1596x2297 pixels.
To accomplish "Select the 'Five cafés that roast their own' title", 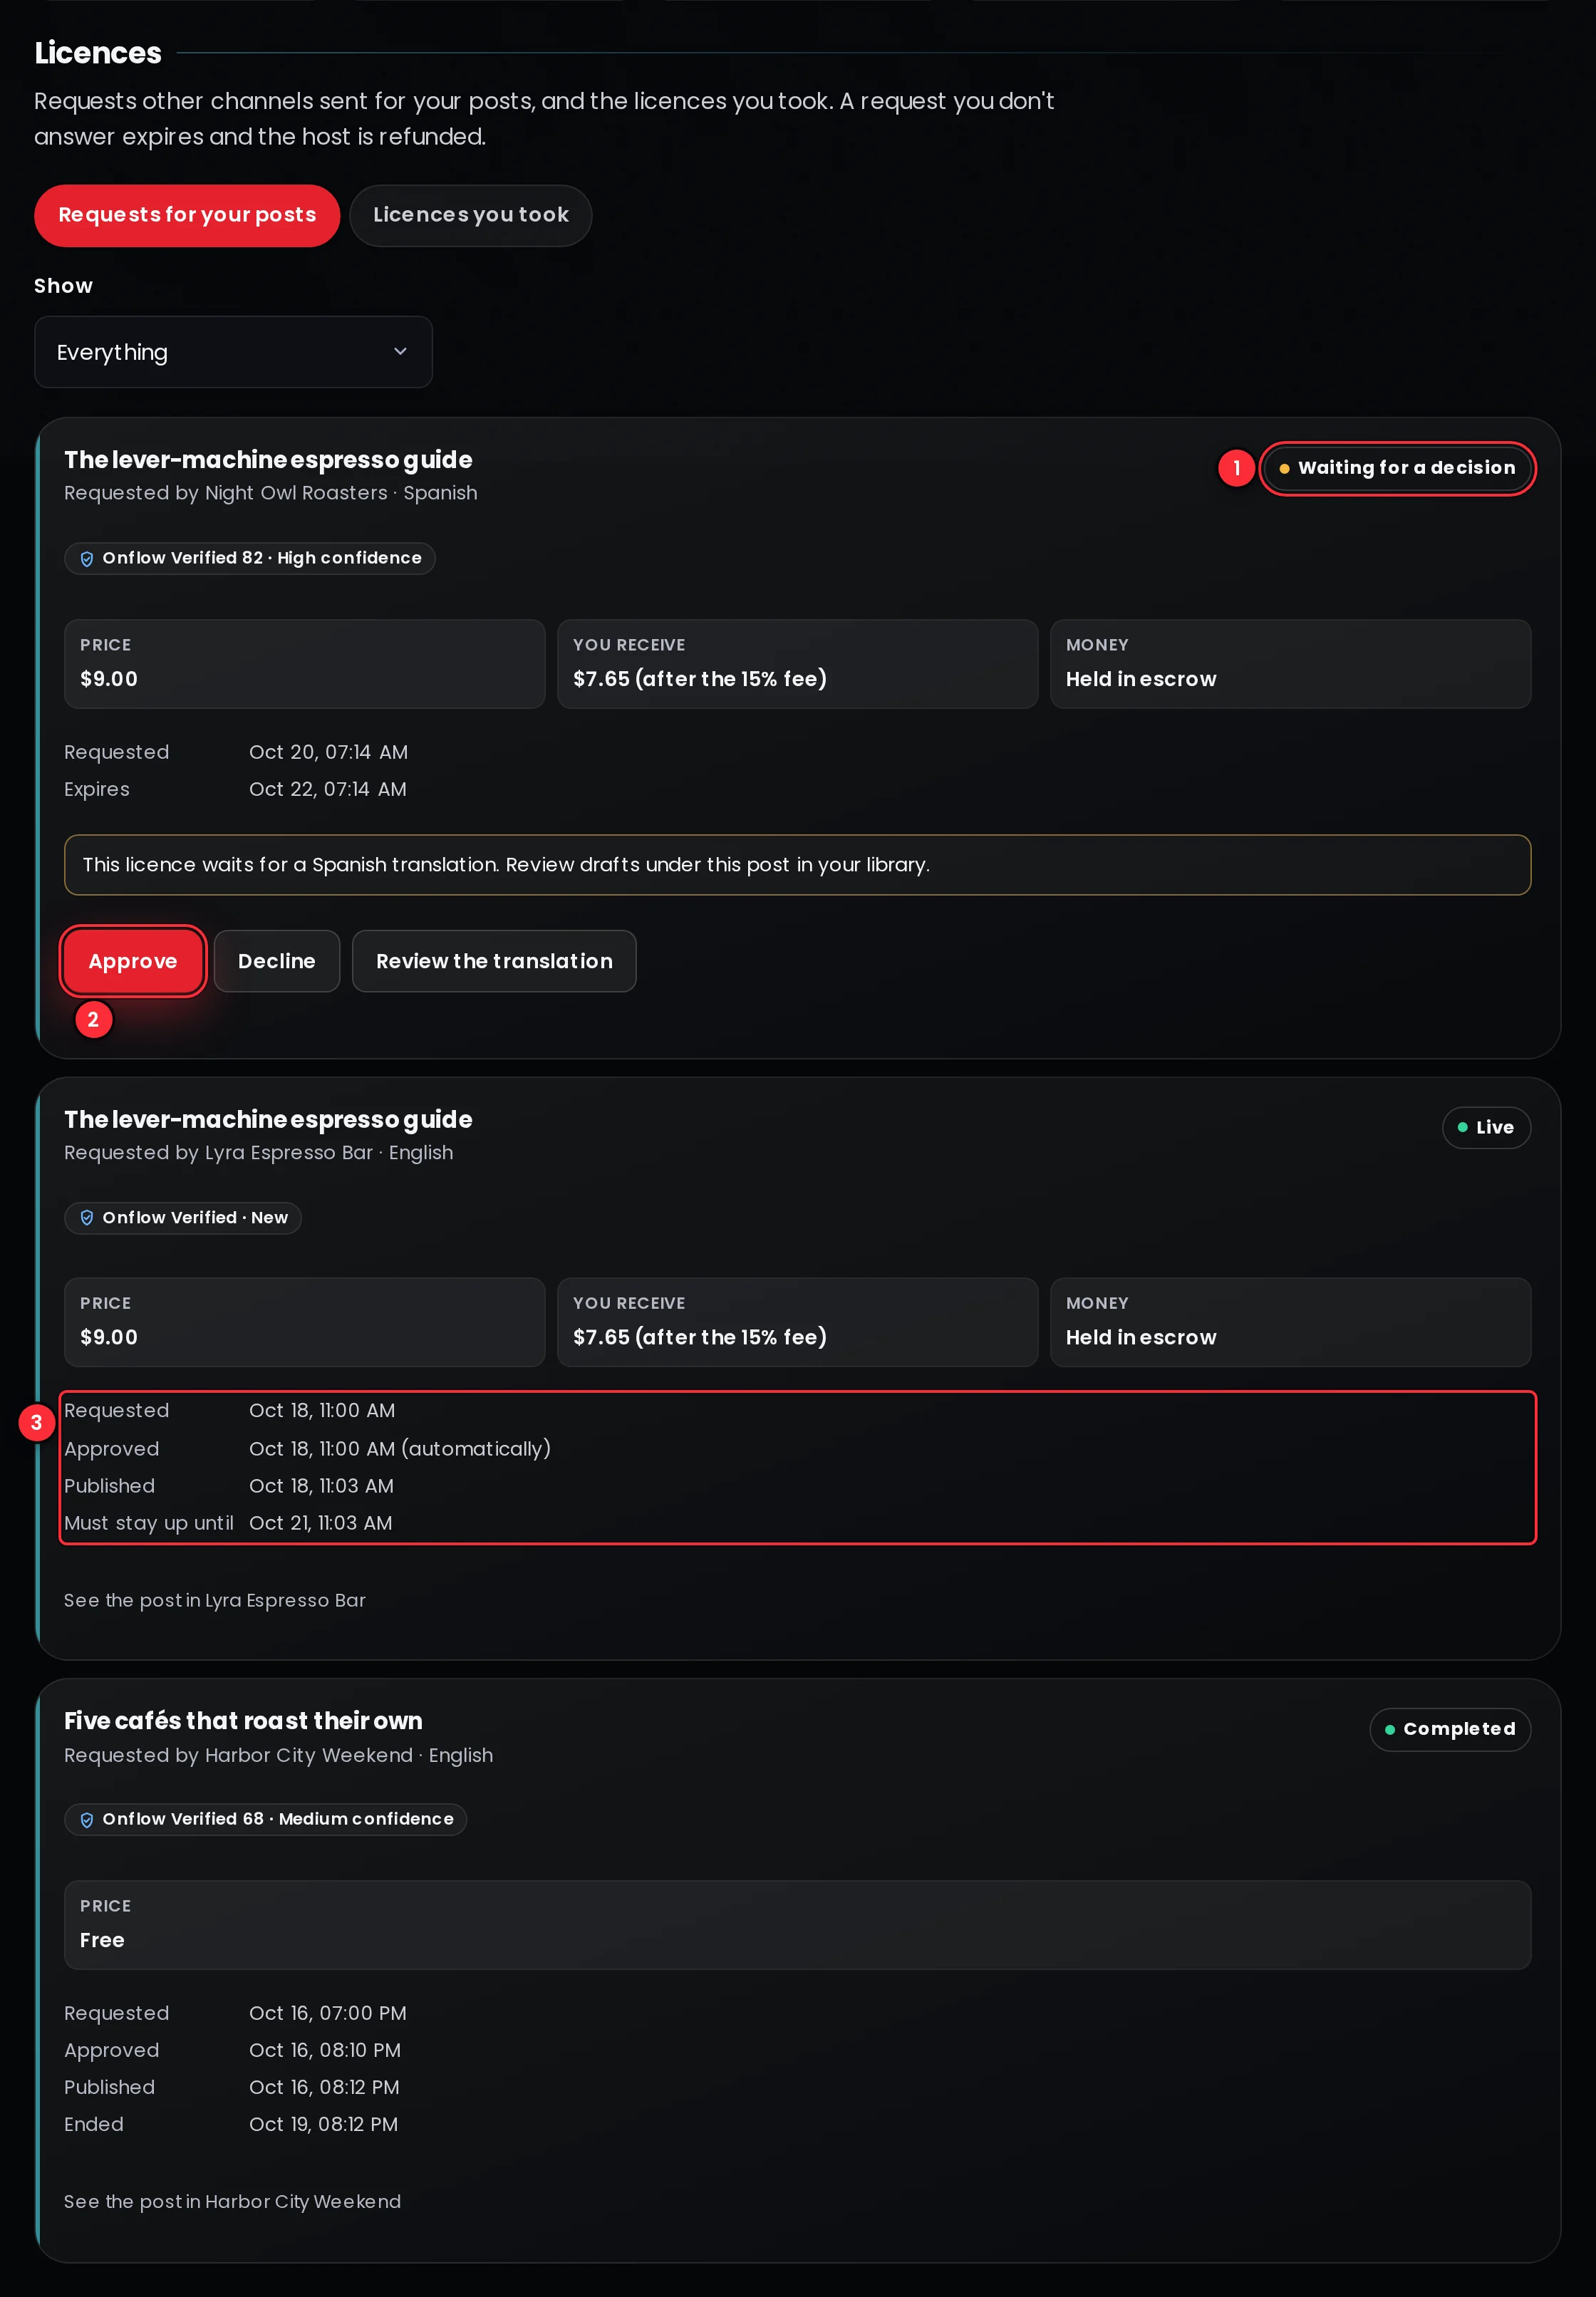I will (243, 1720).
